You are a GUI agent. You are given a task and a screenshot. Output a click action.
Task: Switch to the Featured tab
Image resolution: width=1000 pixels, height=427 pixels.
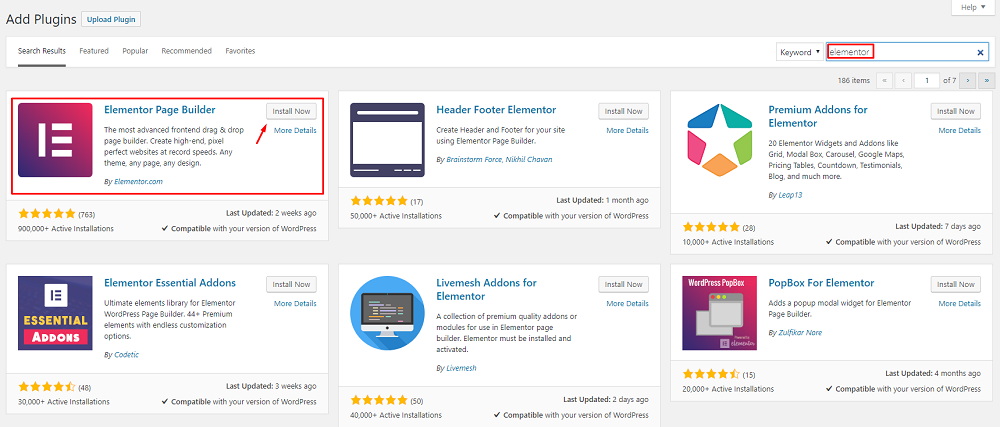94,51
